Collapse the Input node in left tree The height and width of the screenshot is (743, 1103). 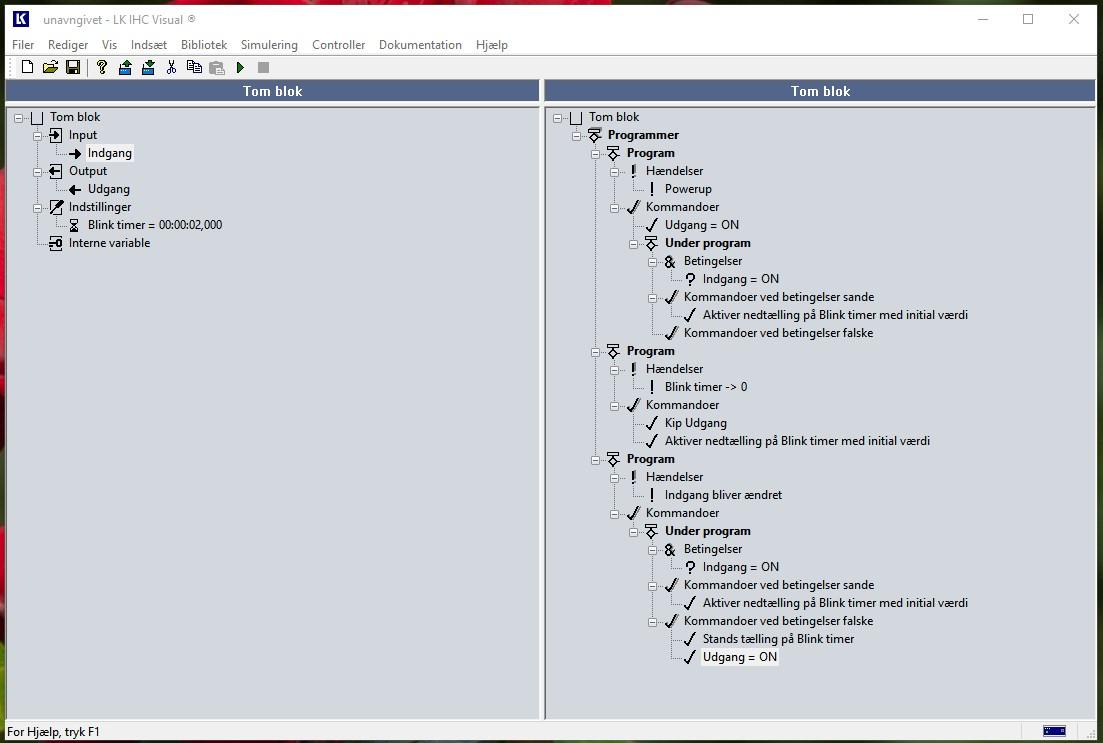pyautogui.click(x=38, y=135)
